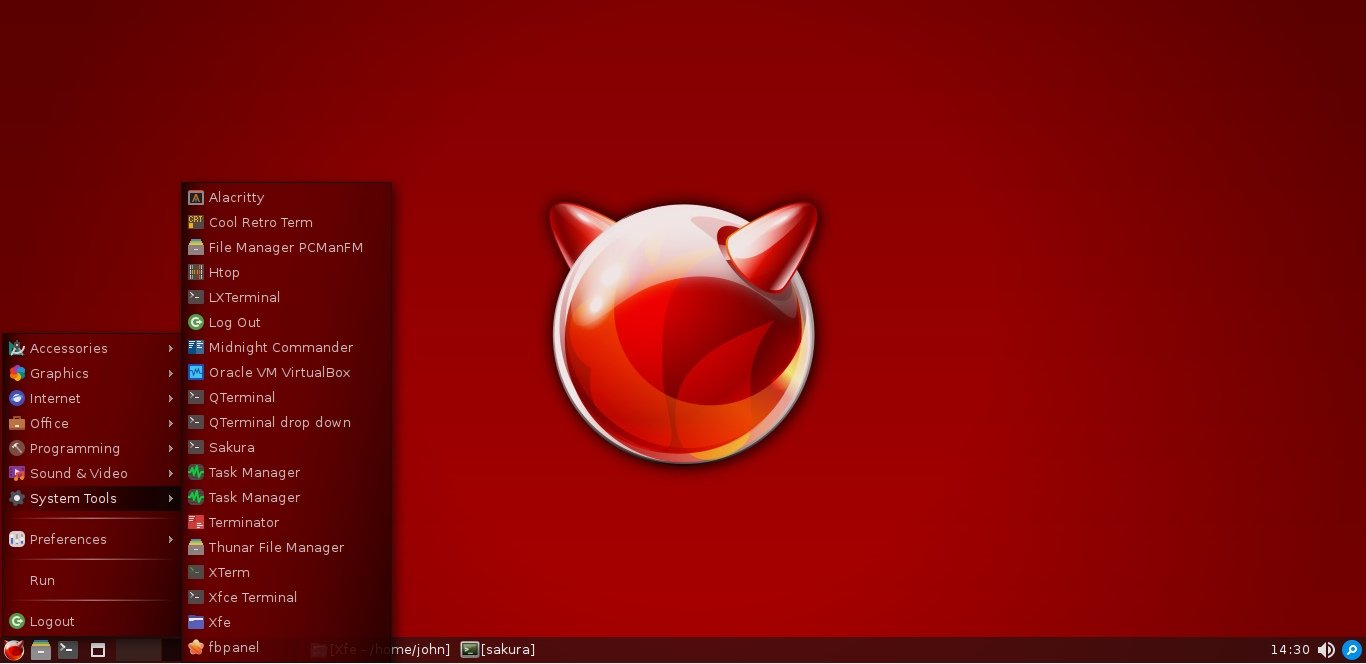
Task: Click the blue search icon in tray
Action: pos(1351,650)
